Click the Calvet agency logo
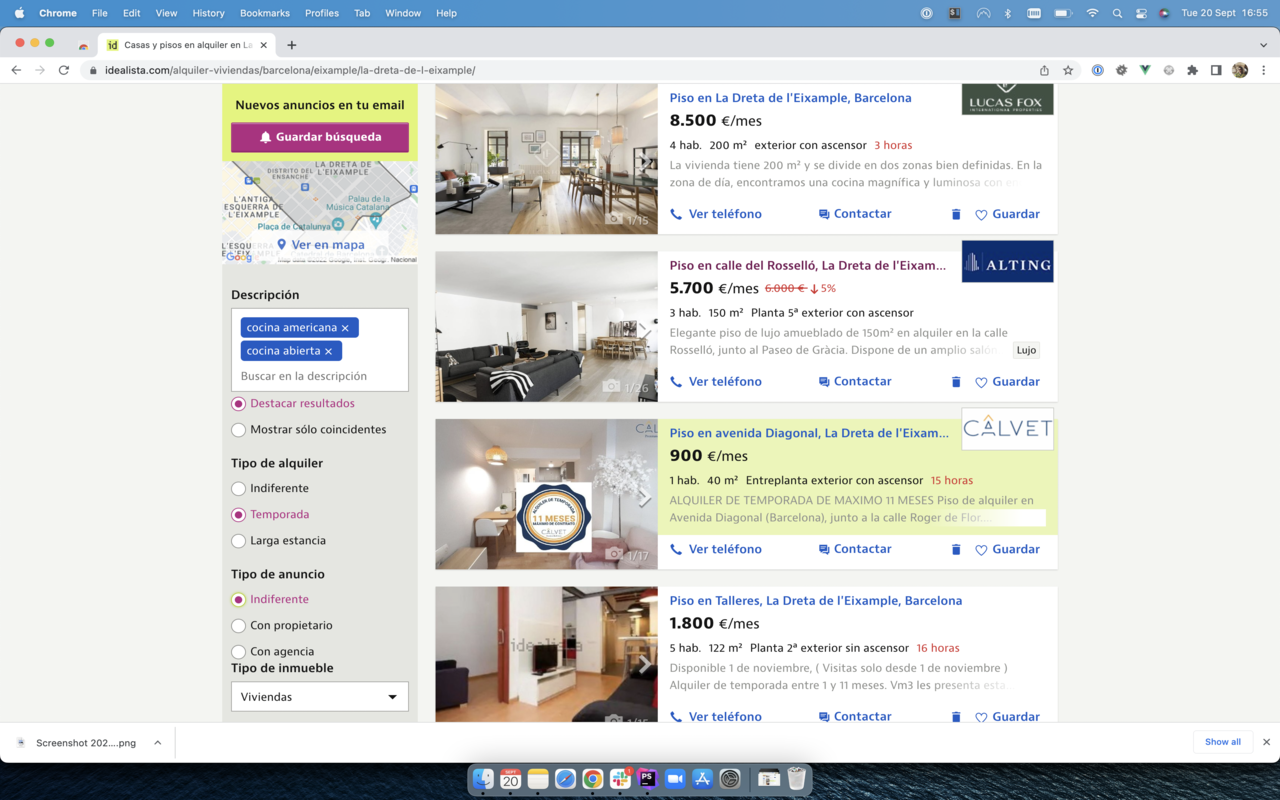 pos(1007,429)
